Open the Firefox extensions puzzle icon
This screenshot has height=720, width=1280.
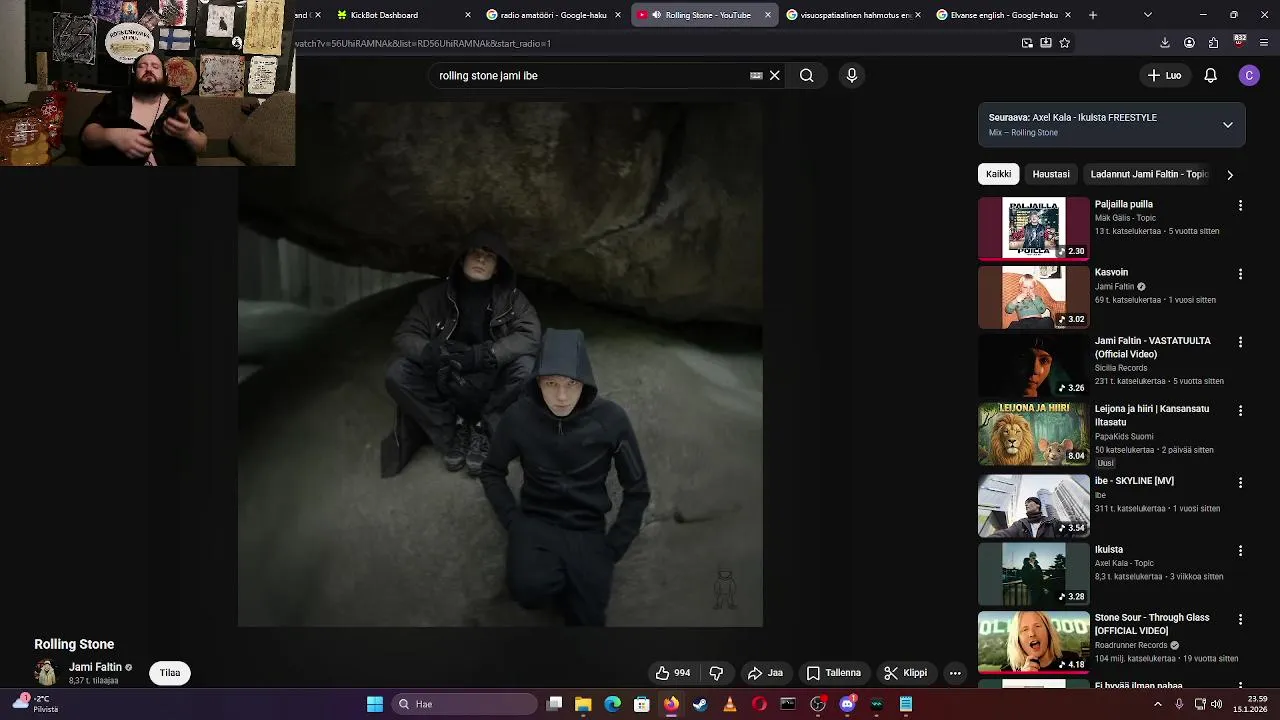(x=1213, y=43)
